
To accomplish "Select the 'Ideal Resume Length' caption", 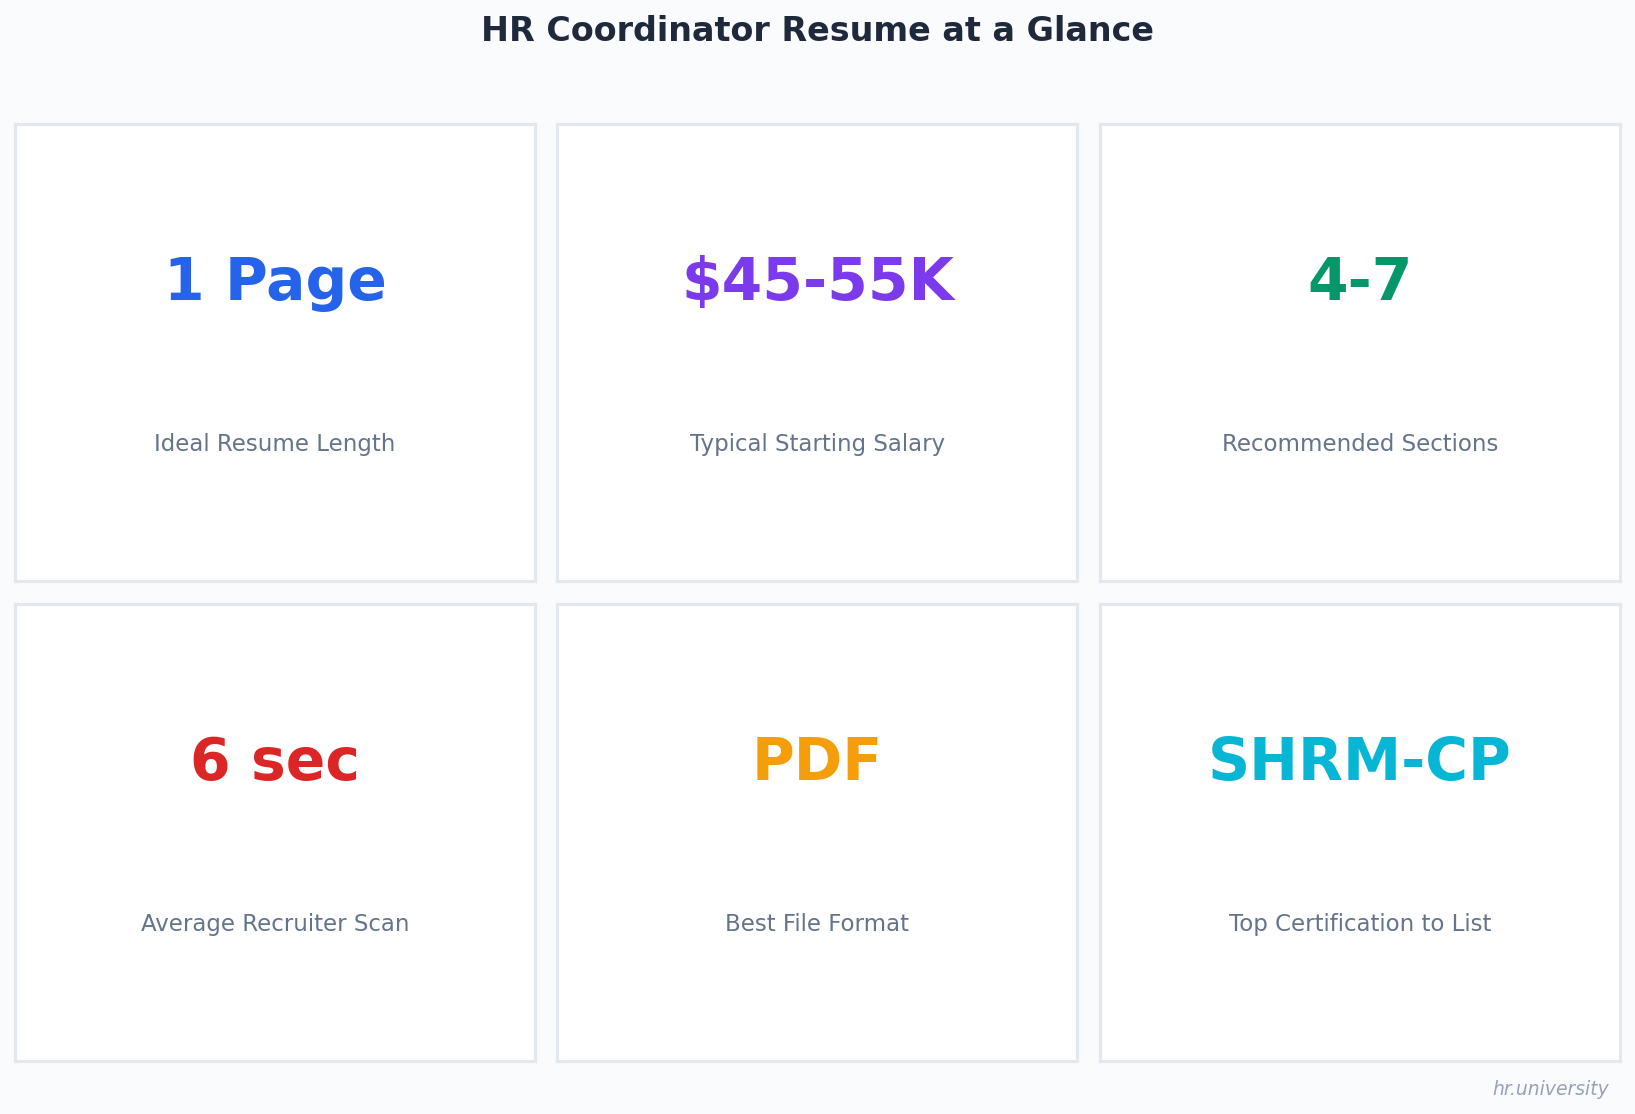I will coord(275,444).
